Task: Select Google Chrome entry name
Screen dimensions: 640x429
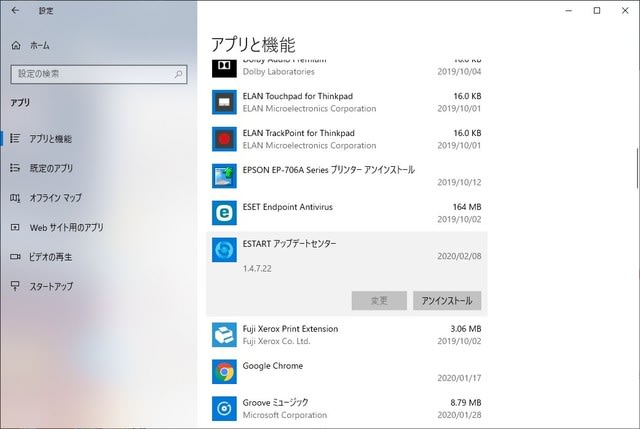Action: [x=273, y=366]
